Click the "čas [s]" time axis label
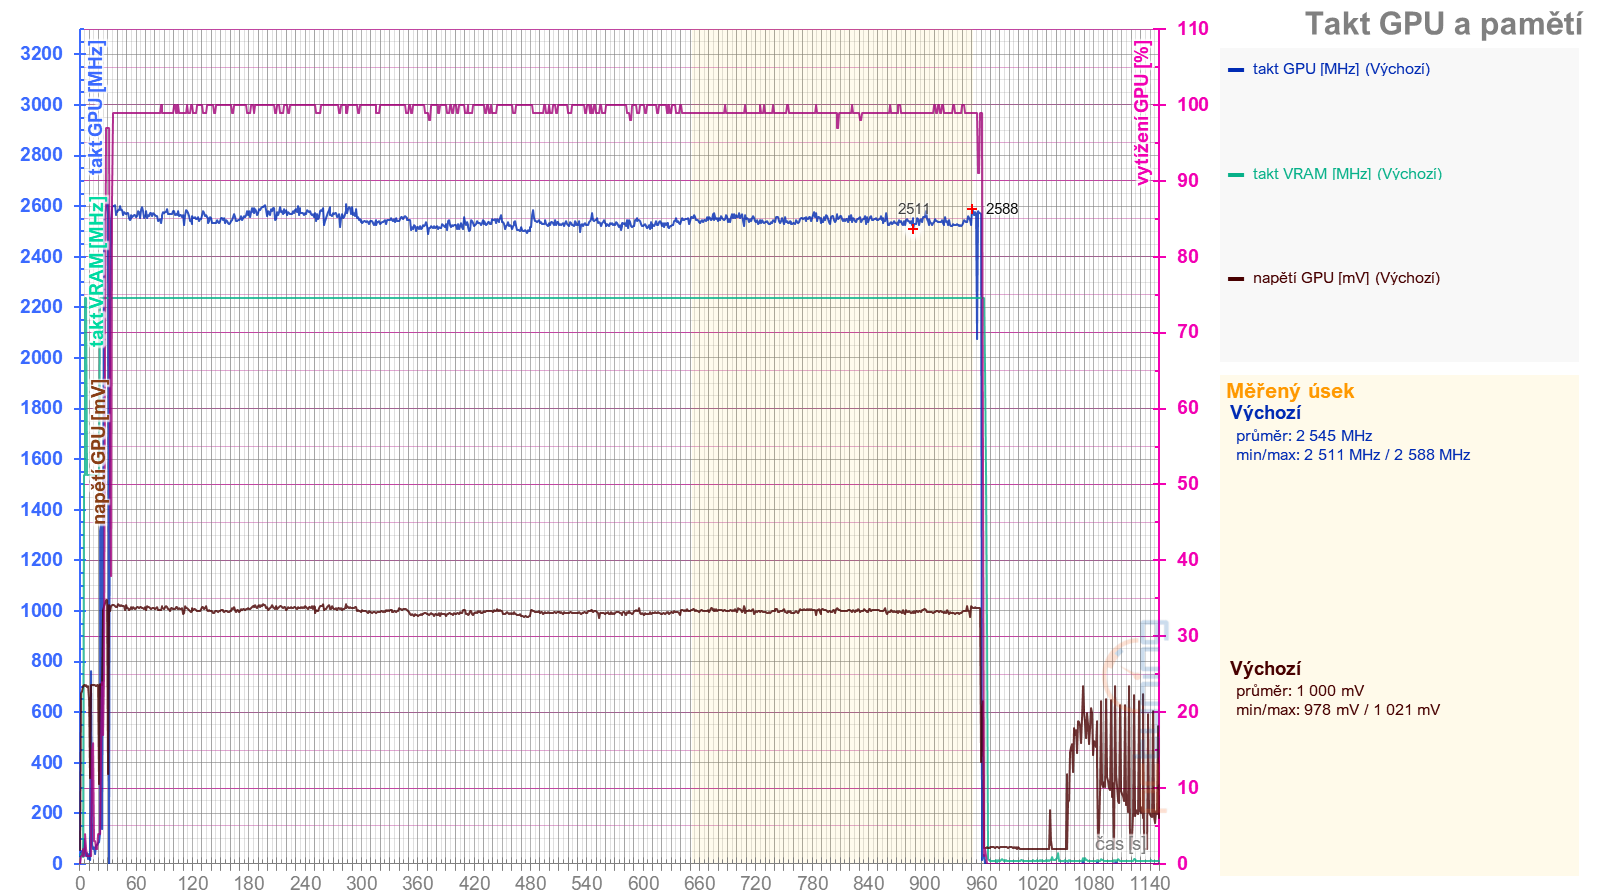 point(1120,844)
